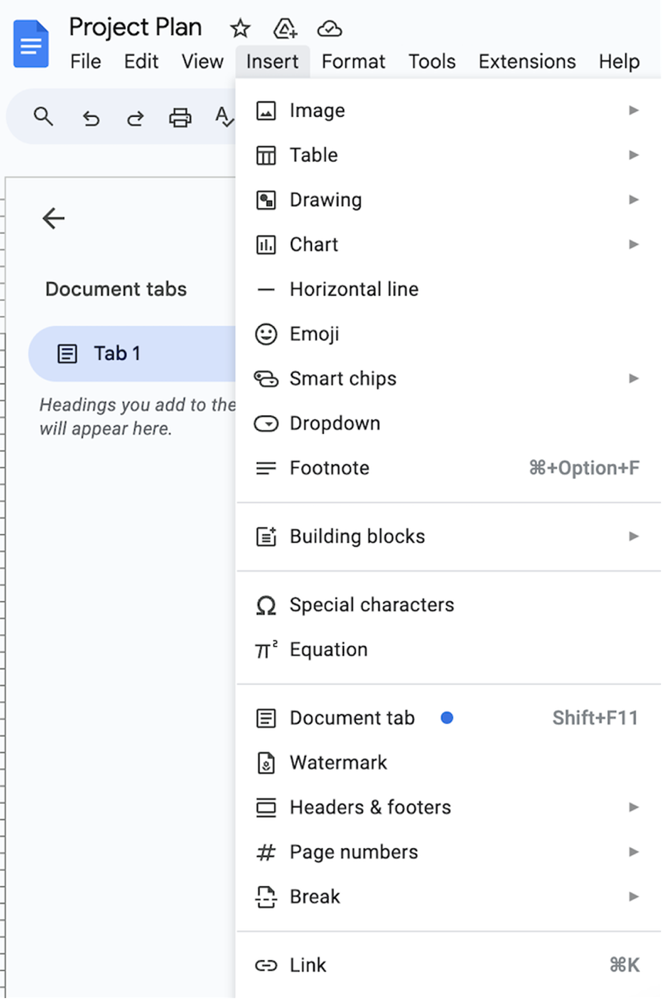Undo the last action
Image resolution: width=662 pixels, height=999 pixels.
click(x=91, y=118)
